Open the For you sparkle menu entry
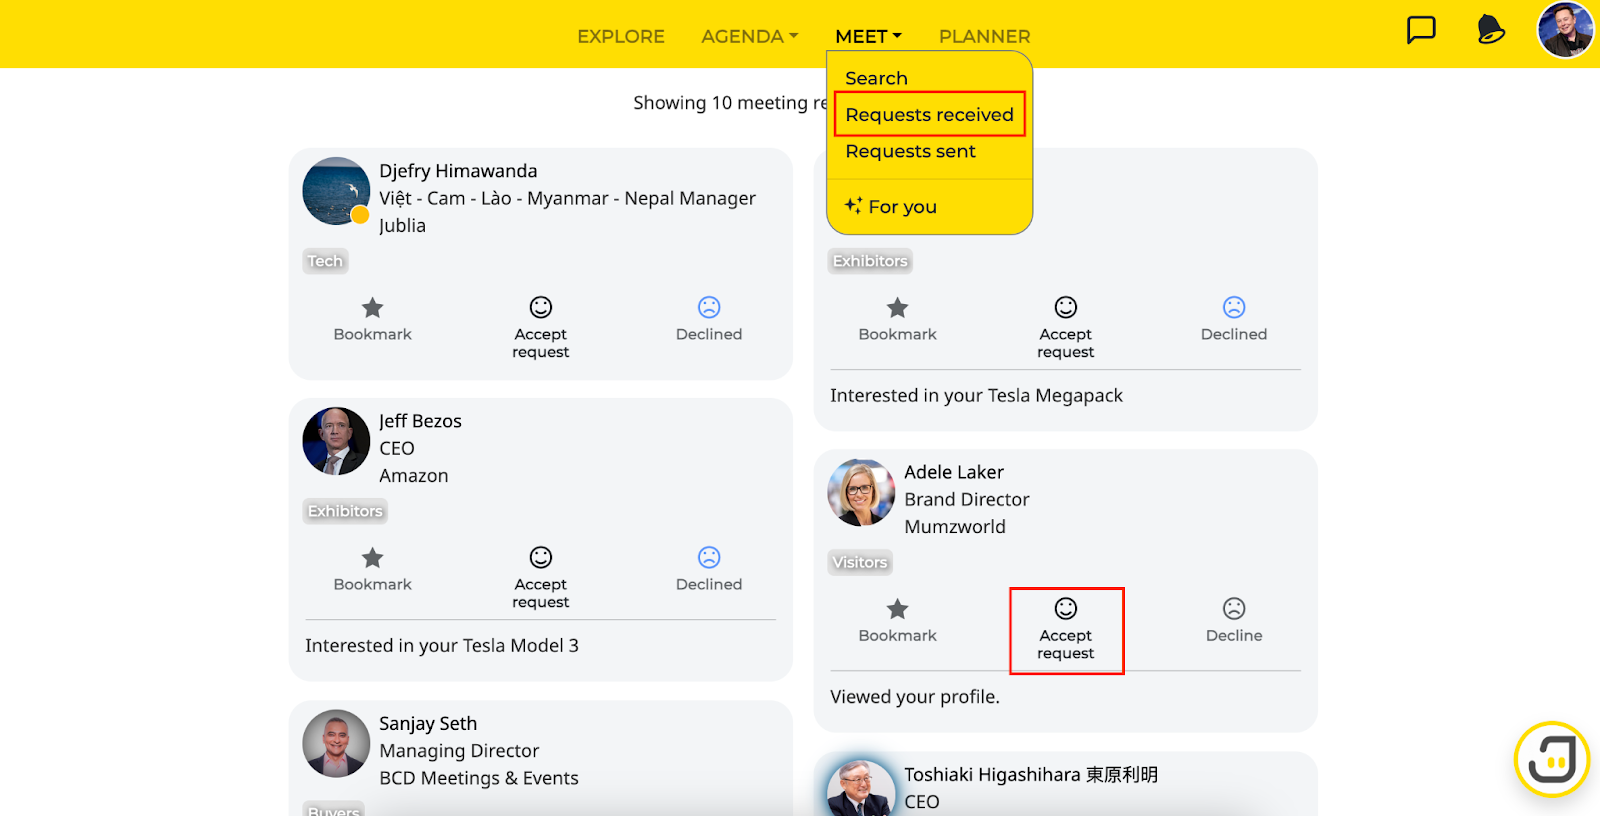 (890, 206)
